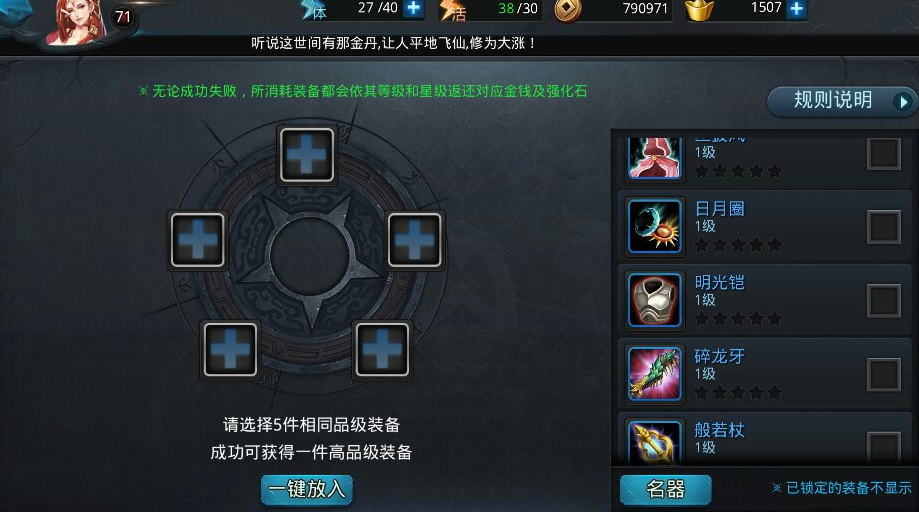Check the box for 日月圈
The height and width of the screenshot is (512, 919).
[884, 227]
